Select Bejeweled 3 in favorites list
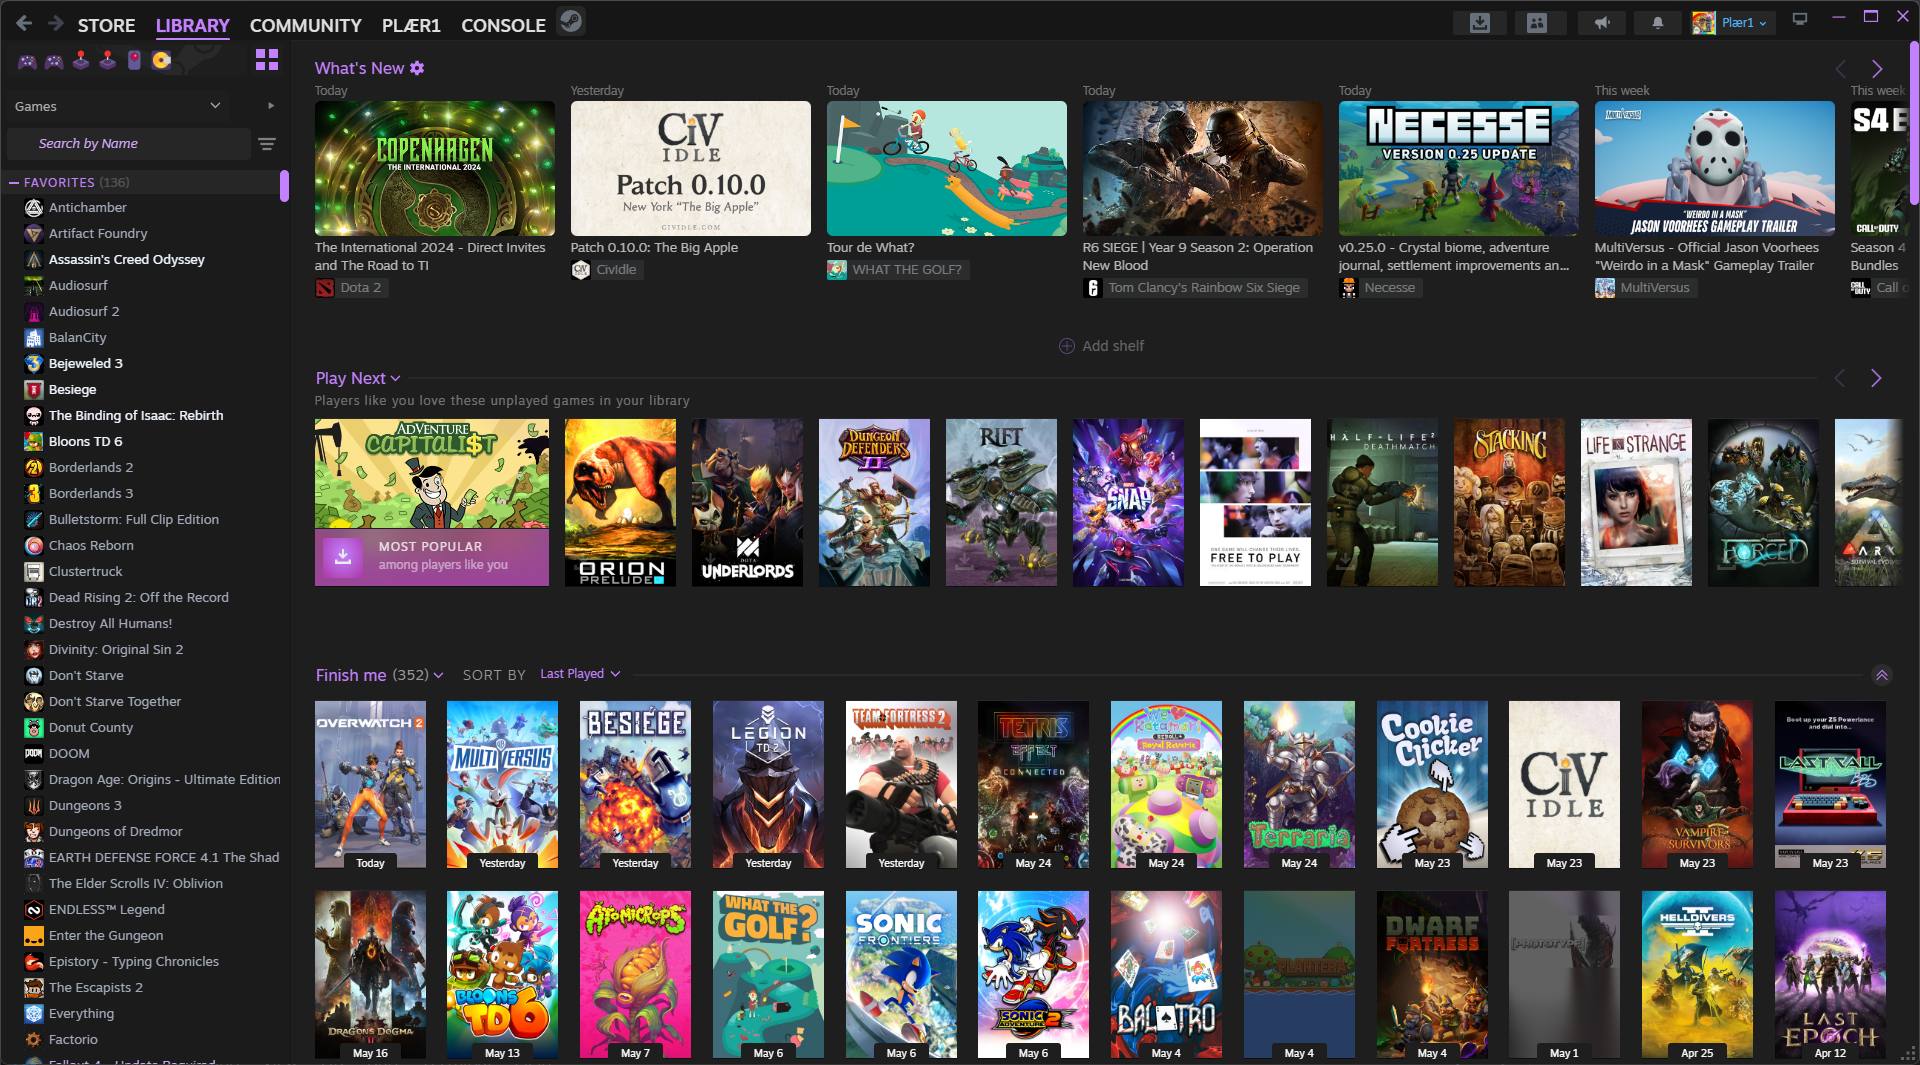1920x1065 pixels. pyautogui.click(x=86, y=364)
